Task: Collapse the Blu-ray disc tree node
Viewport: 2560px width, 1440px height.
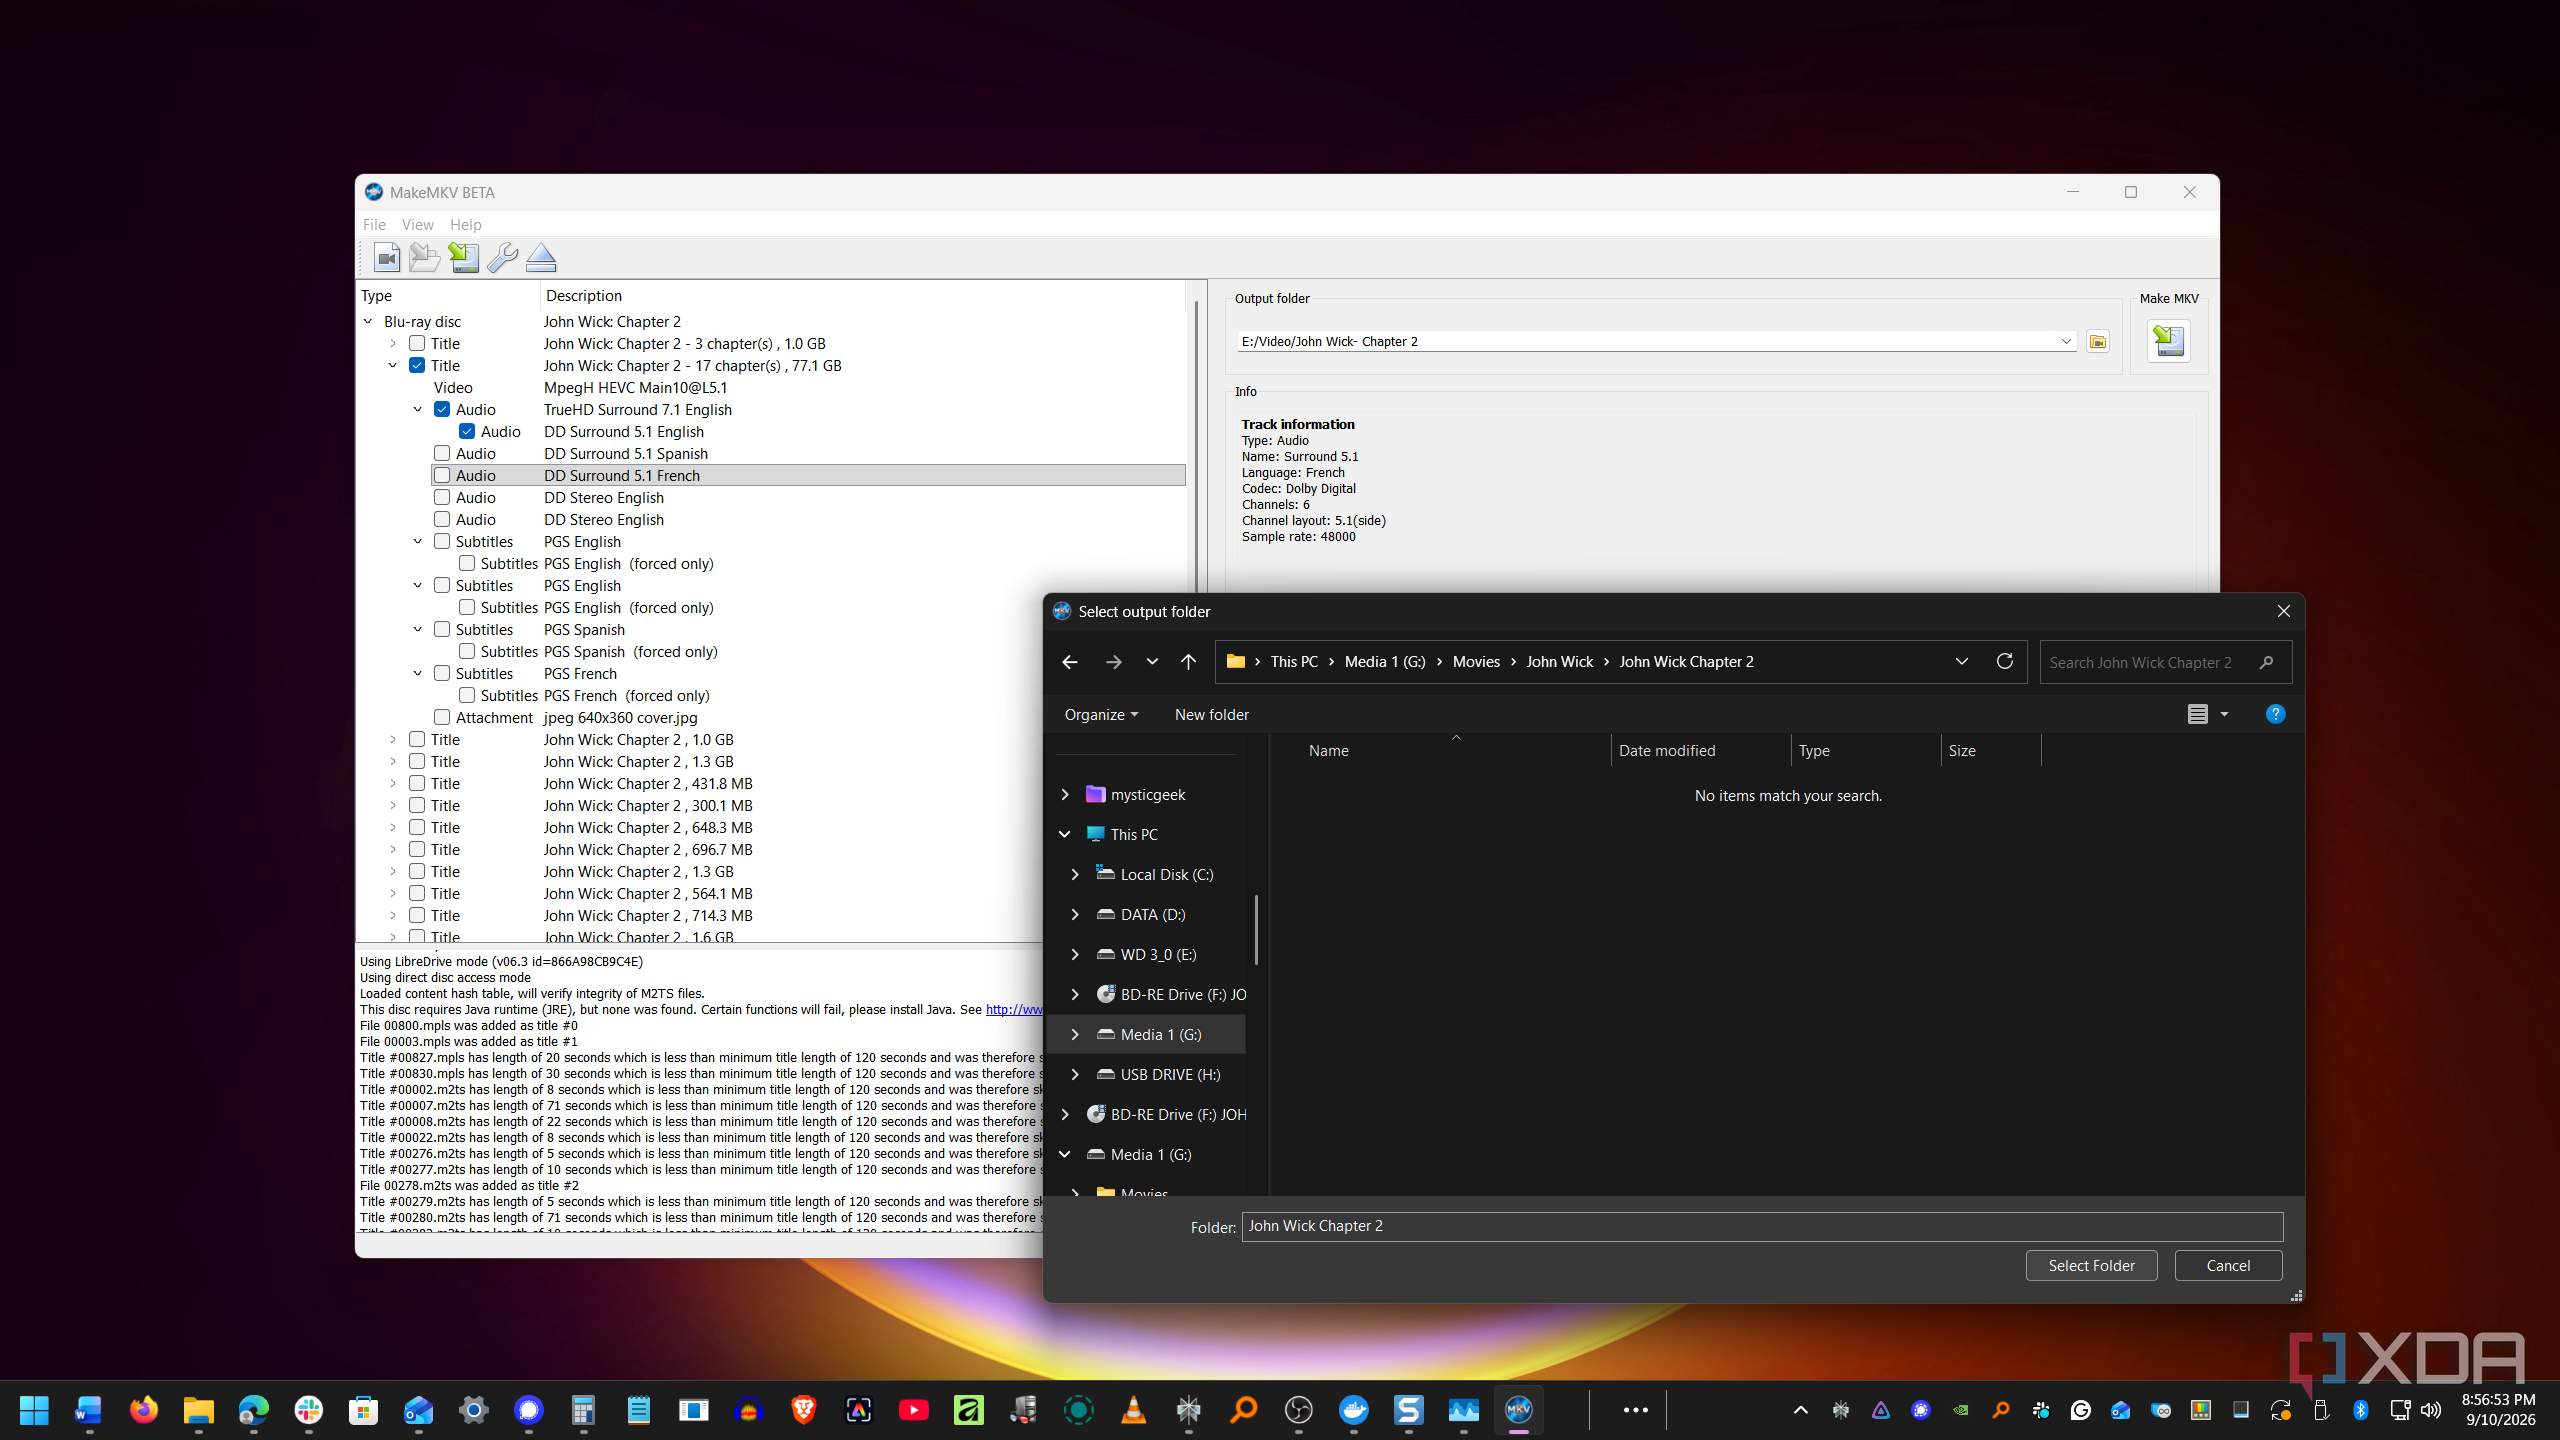Action: pos(368,322)
